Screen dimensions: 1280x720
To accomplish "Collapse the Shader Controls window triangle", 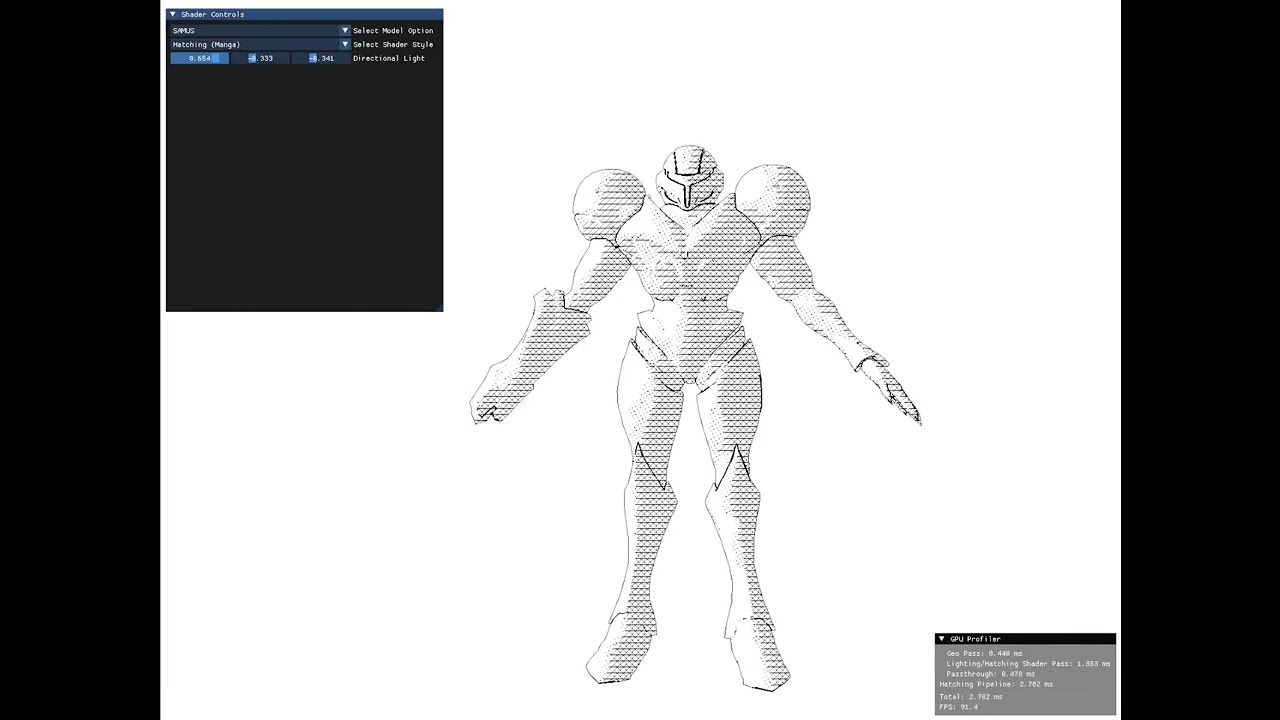I will [173, 14].
